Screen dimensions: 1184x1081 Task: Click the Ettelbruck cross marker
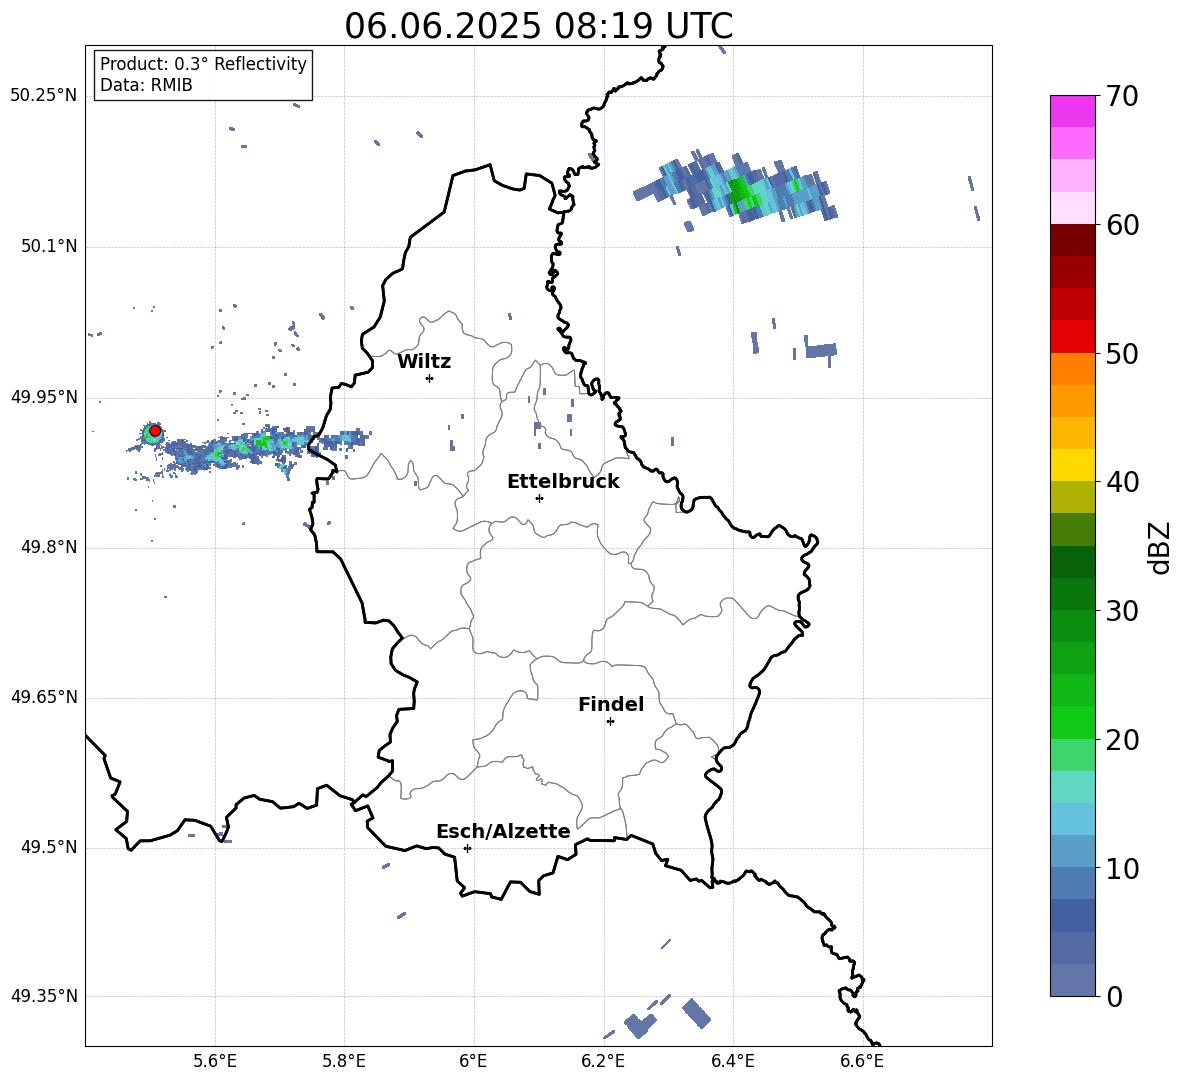pos(539,498)
